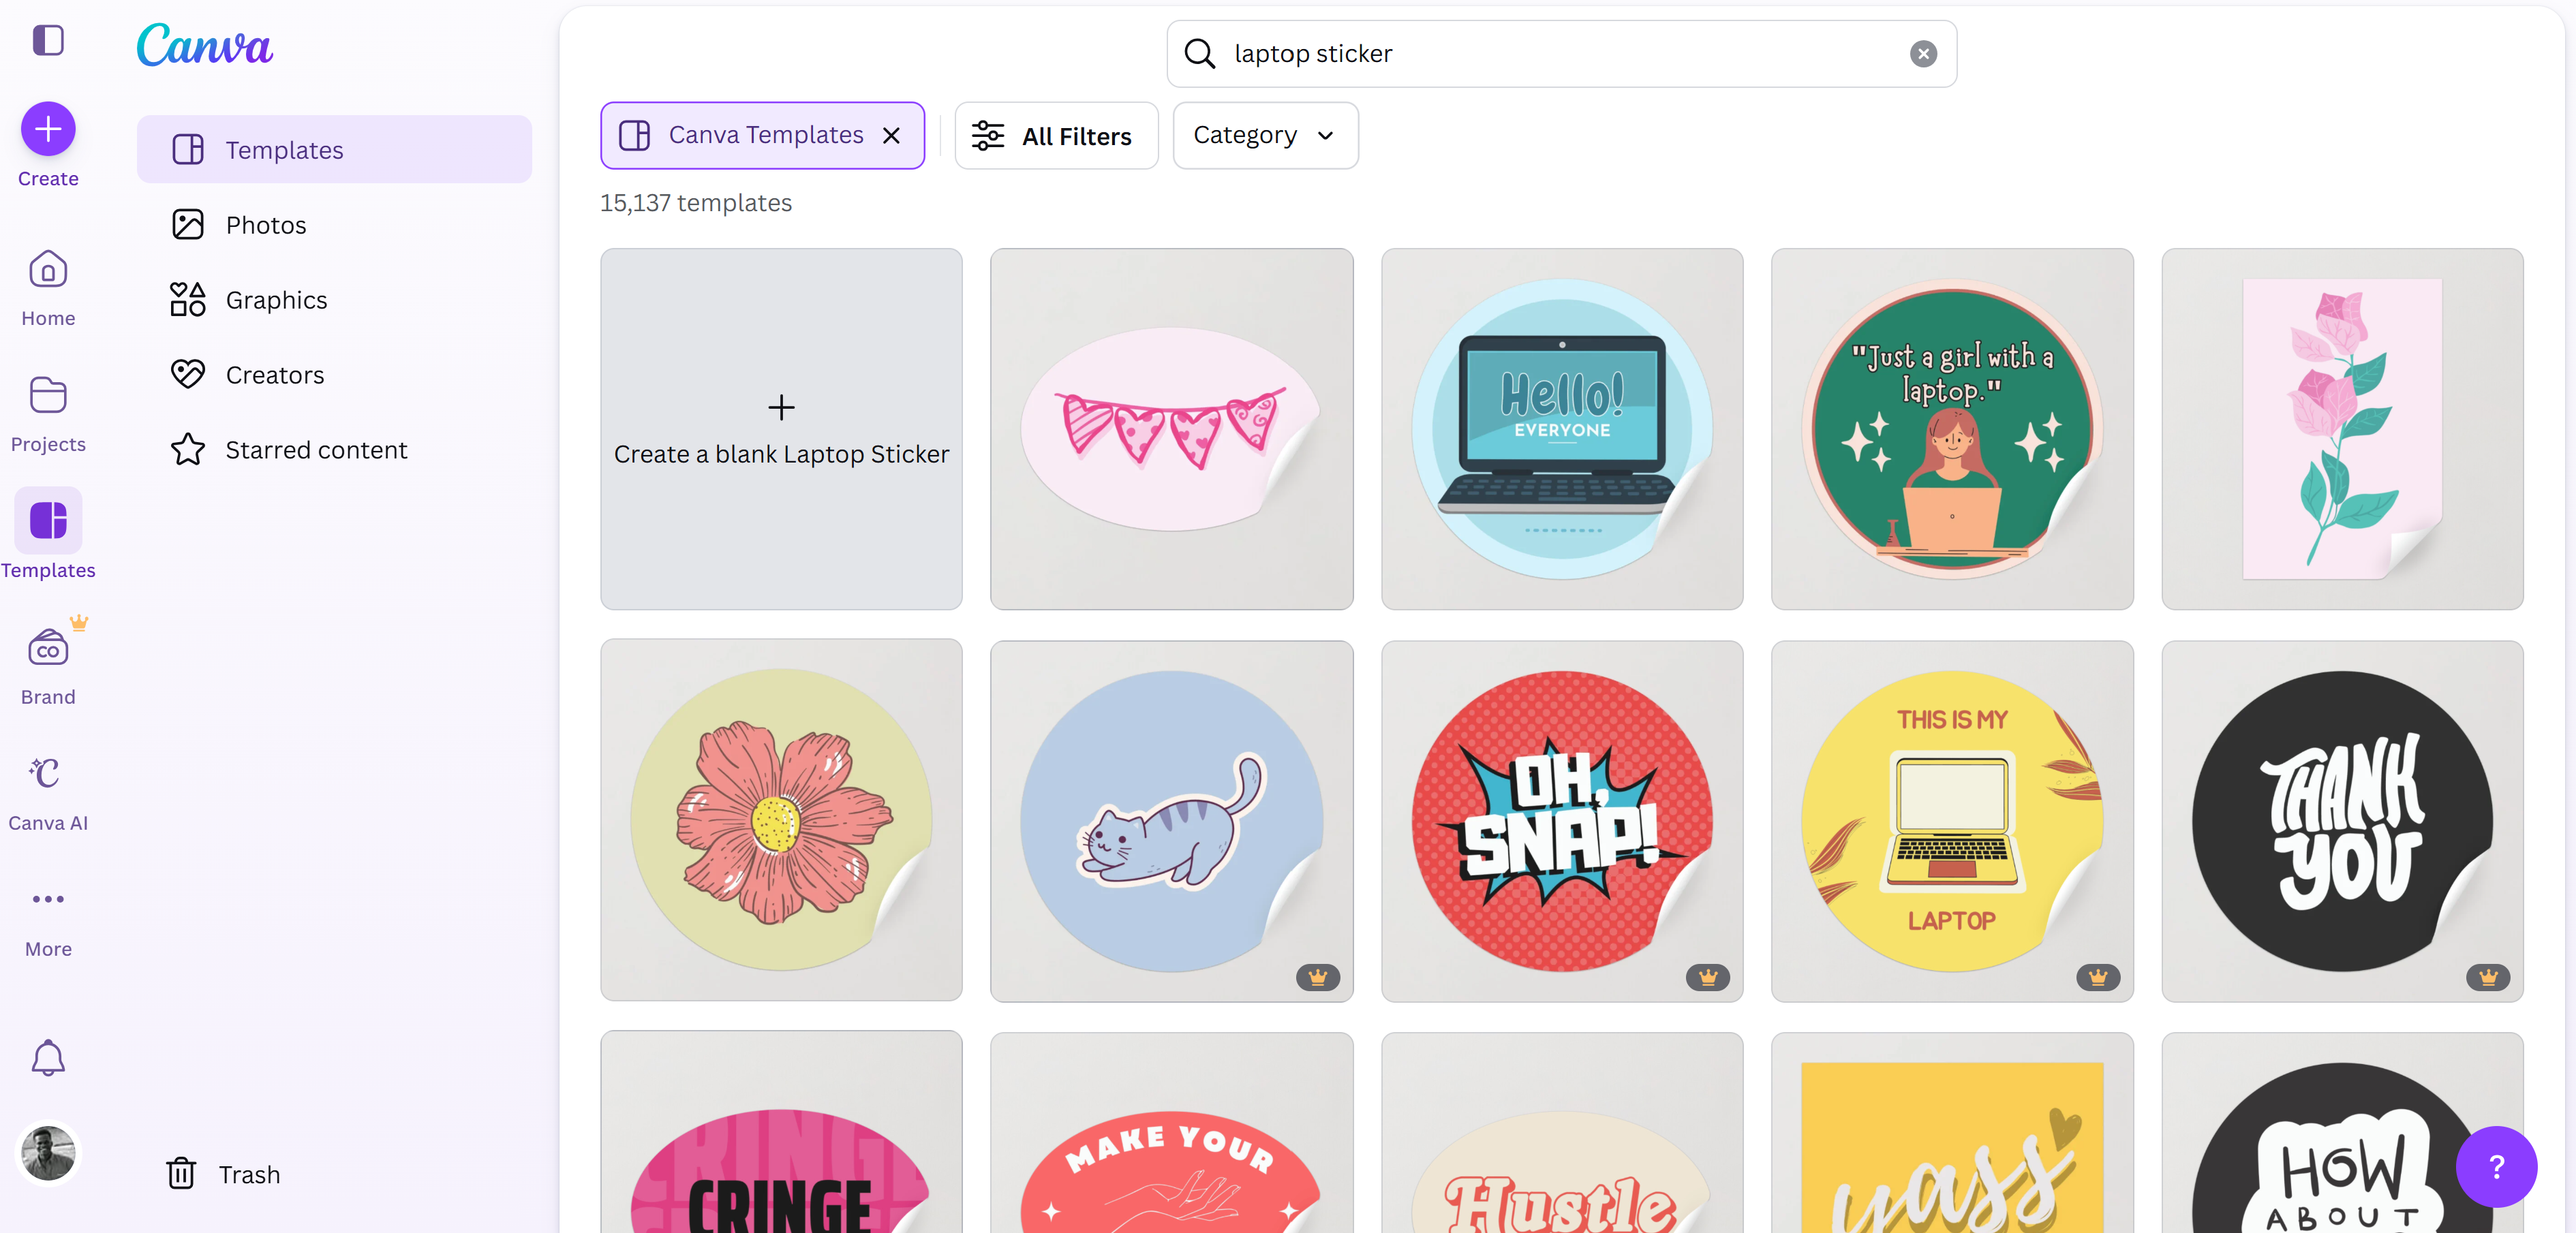The width and height of the screenshot is (2576, 1233).
Task: Open Trash
Action: (x=223, y=1173)
